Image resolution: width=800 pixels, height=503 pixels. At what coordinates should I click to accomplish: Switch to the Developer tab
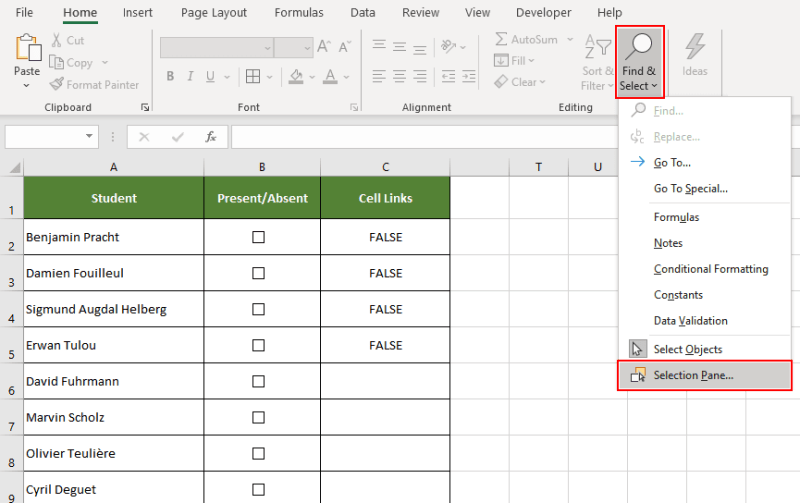pos(543,12)
